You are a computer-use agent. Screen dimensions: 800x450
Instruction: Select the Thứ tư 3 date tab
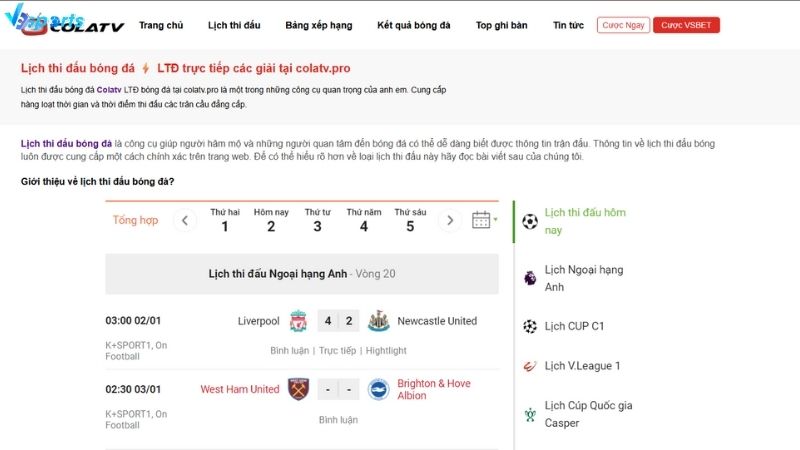pos(317,220)
